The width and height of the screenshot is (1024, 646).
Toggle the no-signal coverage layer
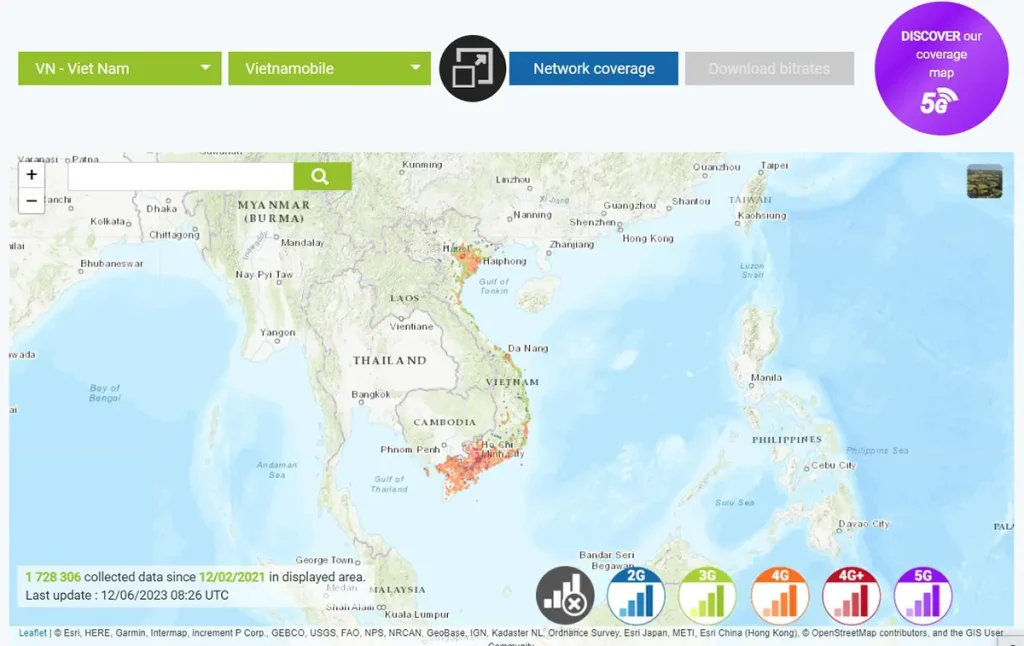[x=565, y=596]
